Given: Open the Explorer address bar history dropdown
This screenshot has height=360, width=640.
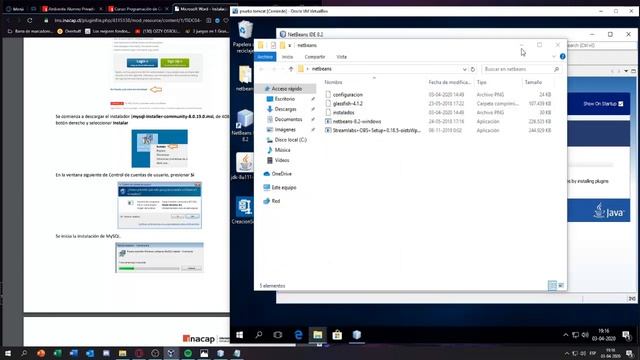Looking at the screenshot, I should click(464, 69).
